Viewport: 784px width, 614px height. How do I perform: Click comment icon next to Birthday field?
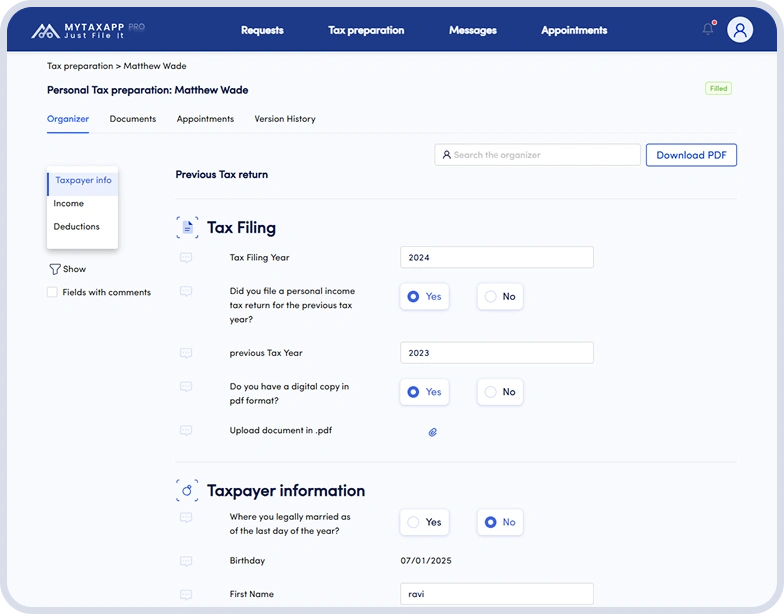[x=186, y=561]
